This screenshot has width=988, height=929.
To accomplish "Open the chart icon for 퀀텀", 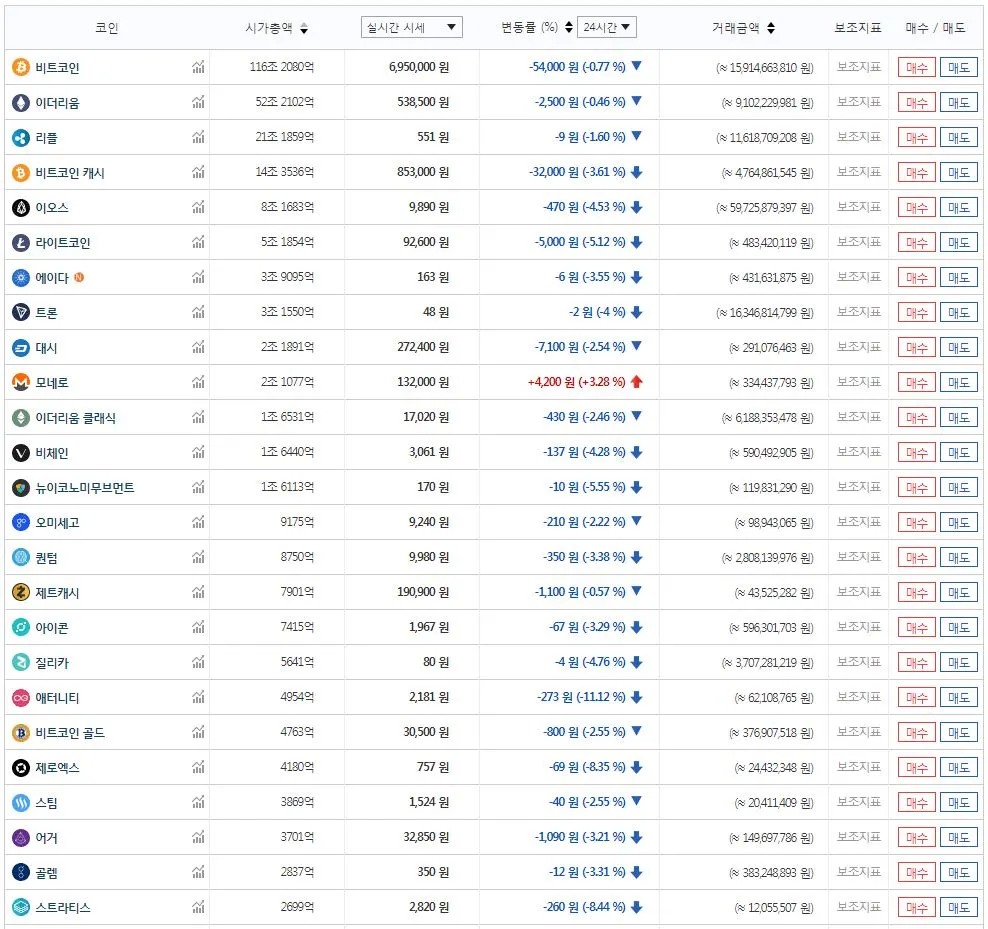I will point(198,557).
